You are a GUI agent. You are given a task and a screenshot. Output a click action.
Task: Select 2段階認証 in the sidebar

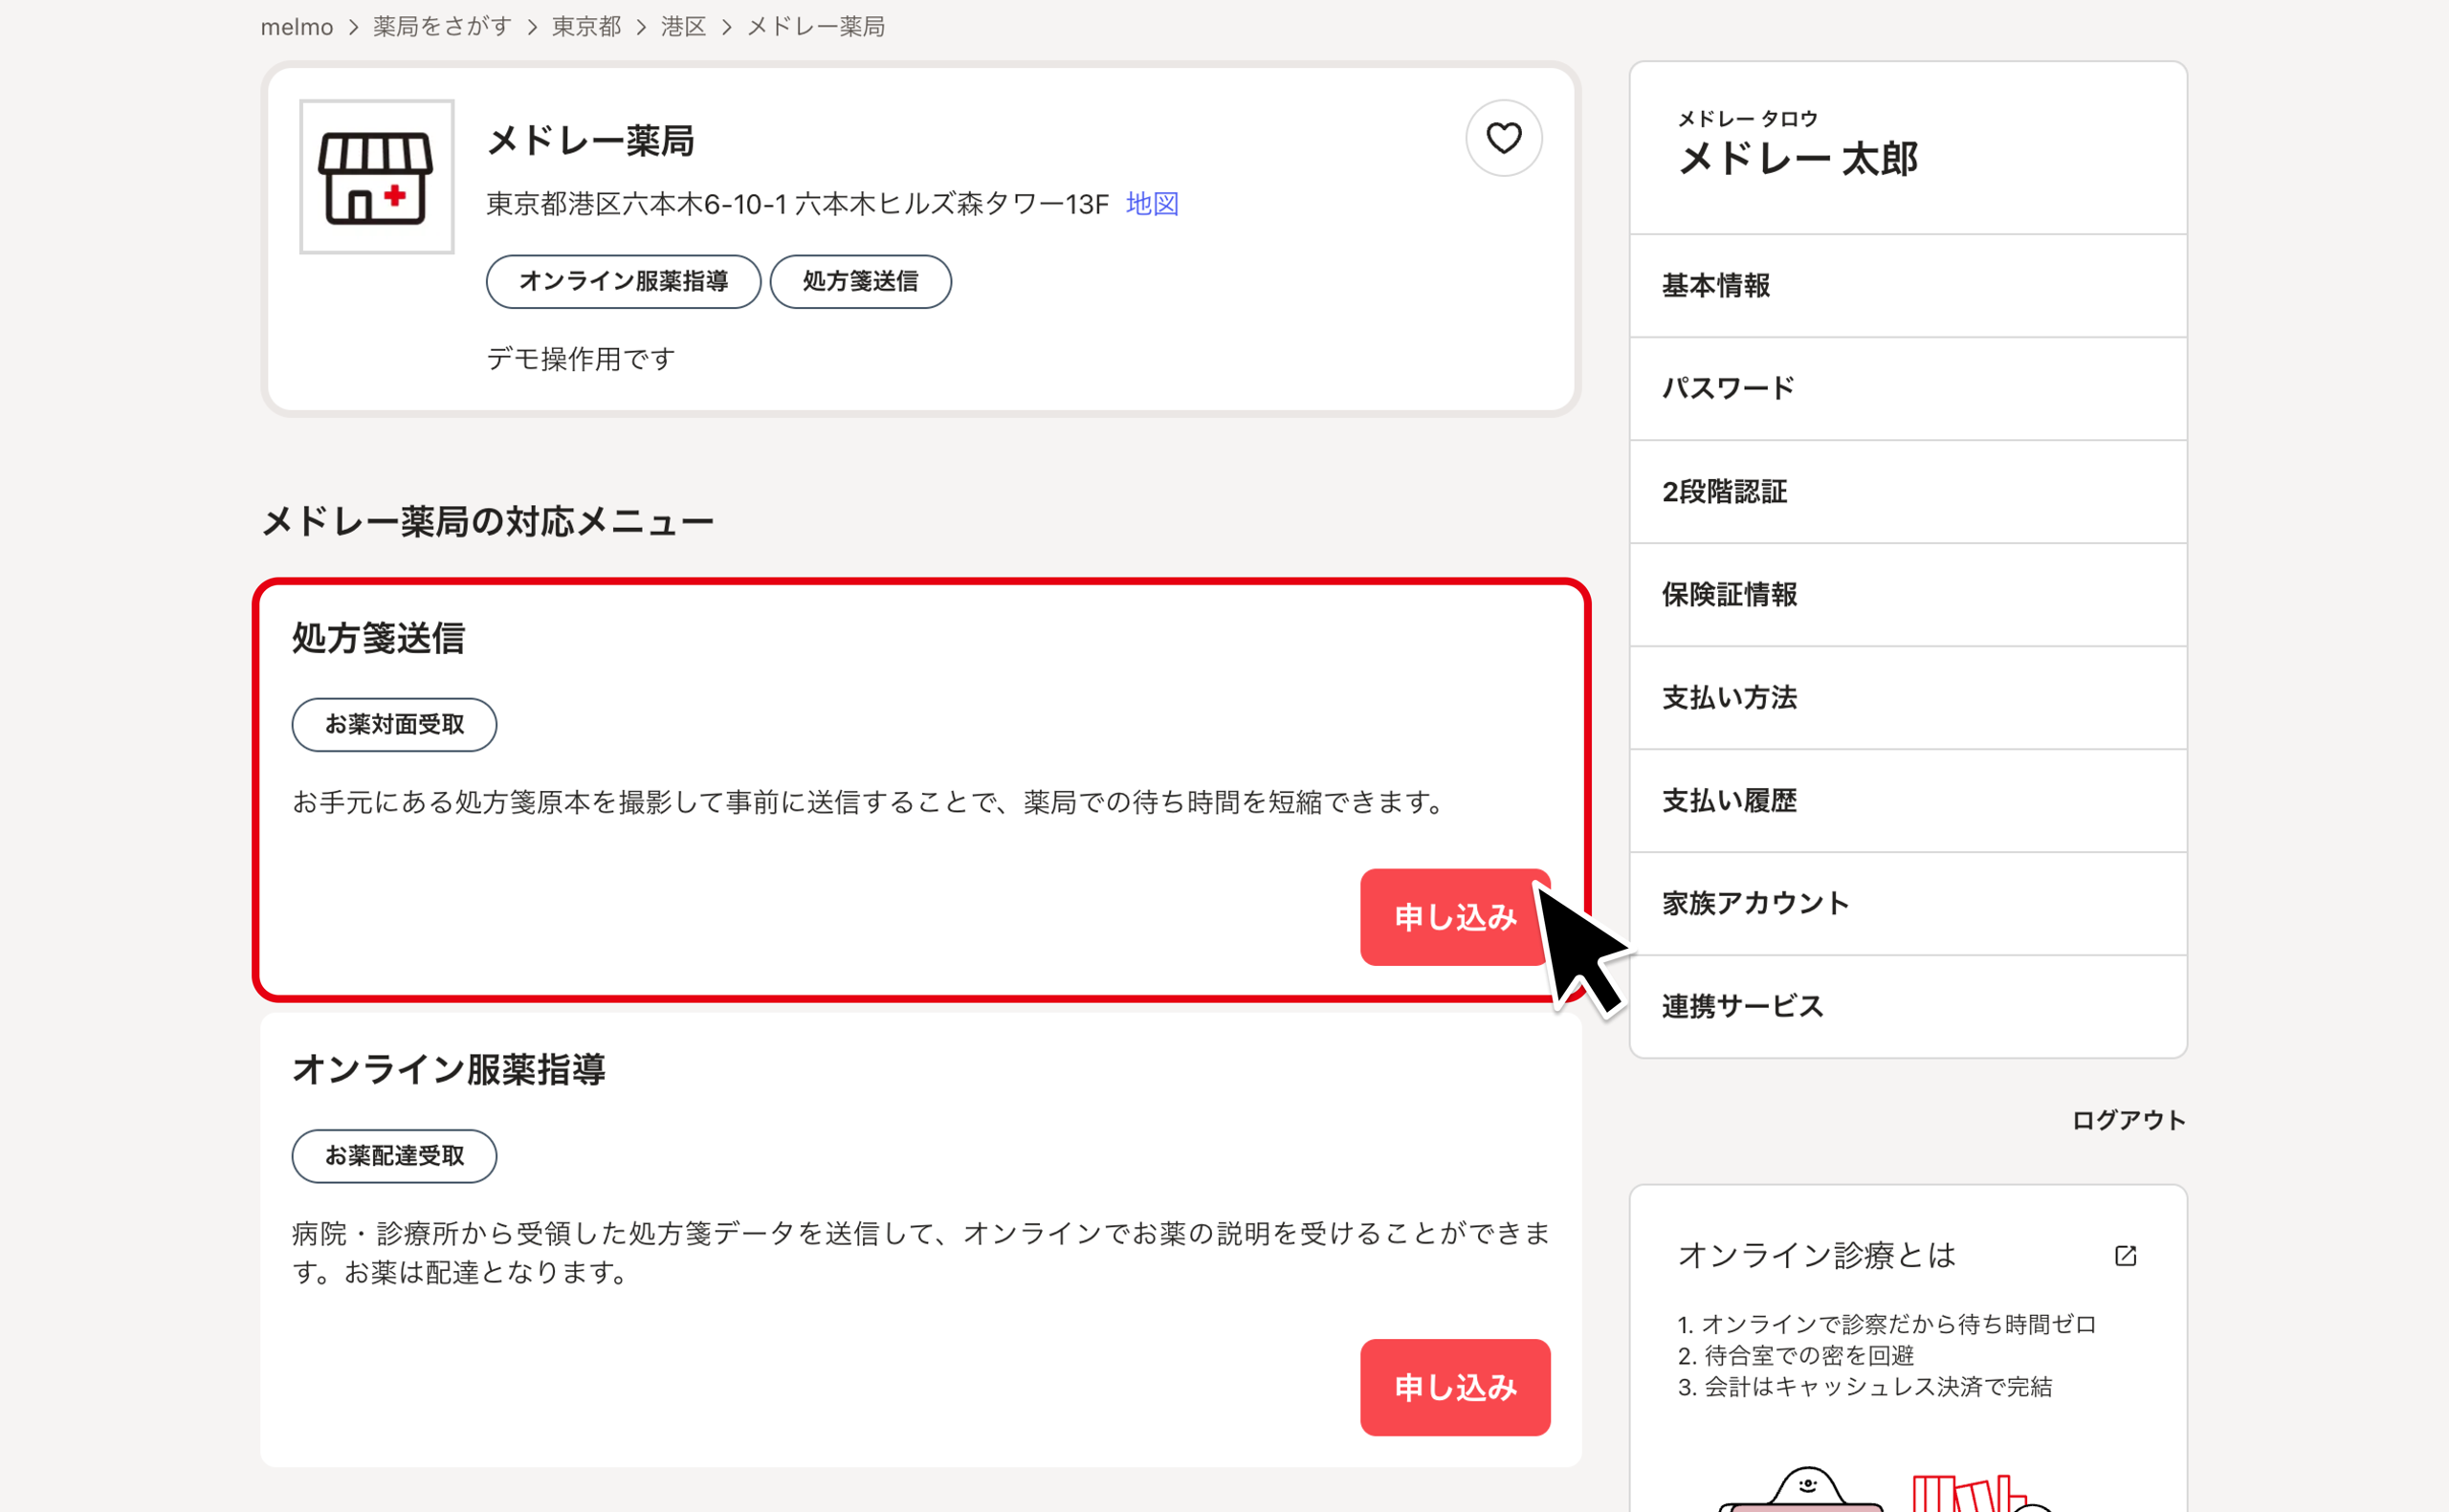point(1724,492)
